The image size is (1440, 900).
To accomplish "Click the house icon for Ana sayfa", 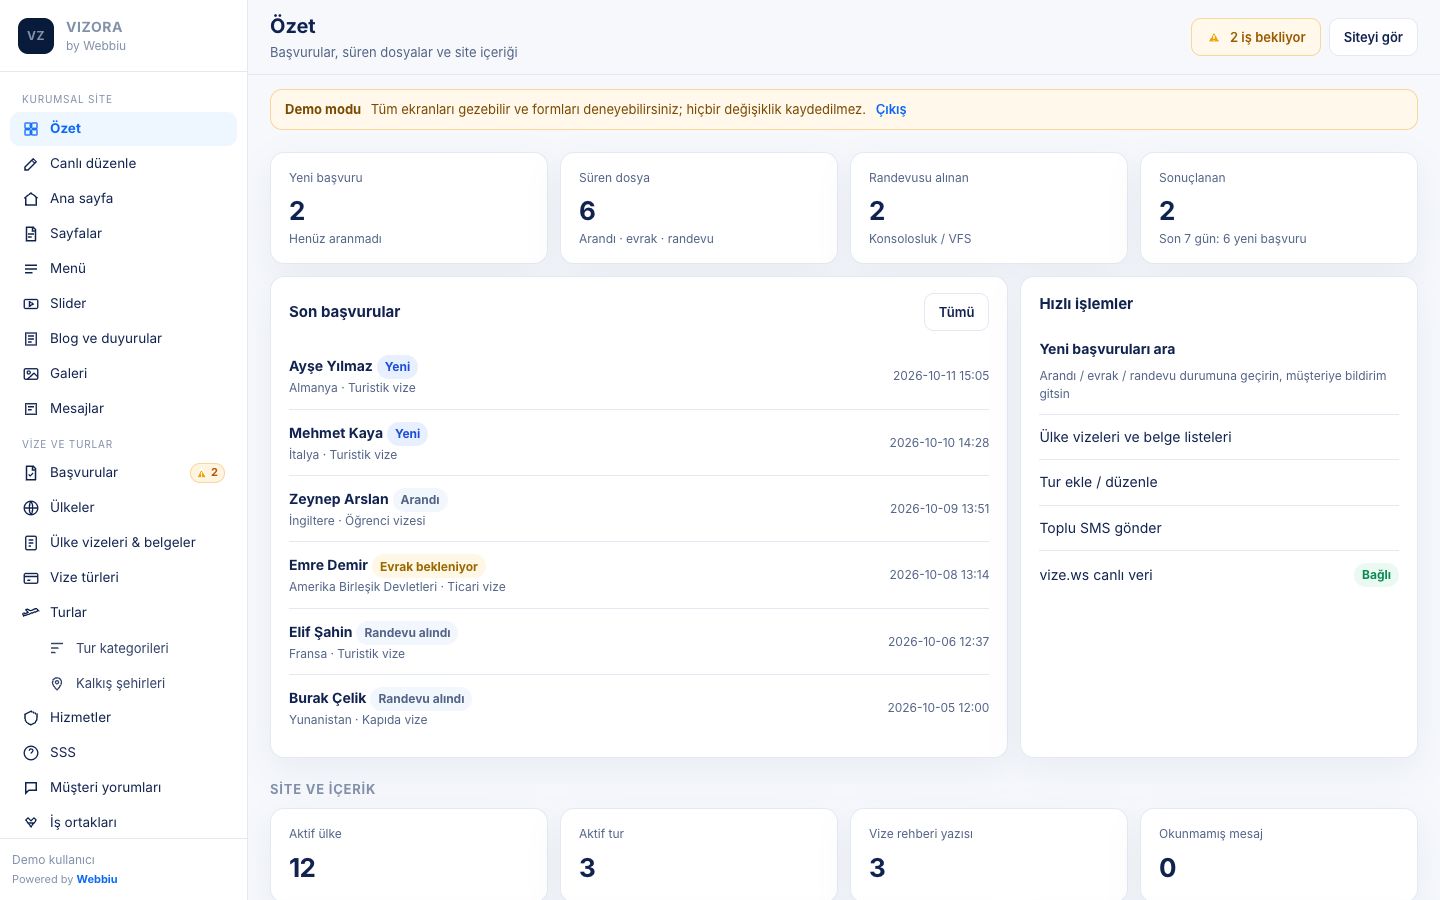I will 31,199.
